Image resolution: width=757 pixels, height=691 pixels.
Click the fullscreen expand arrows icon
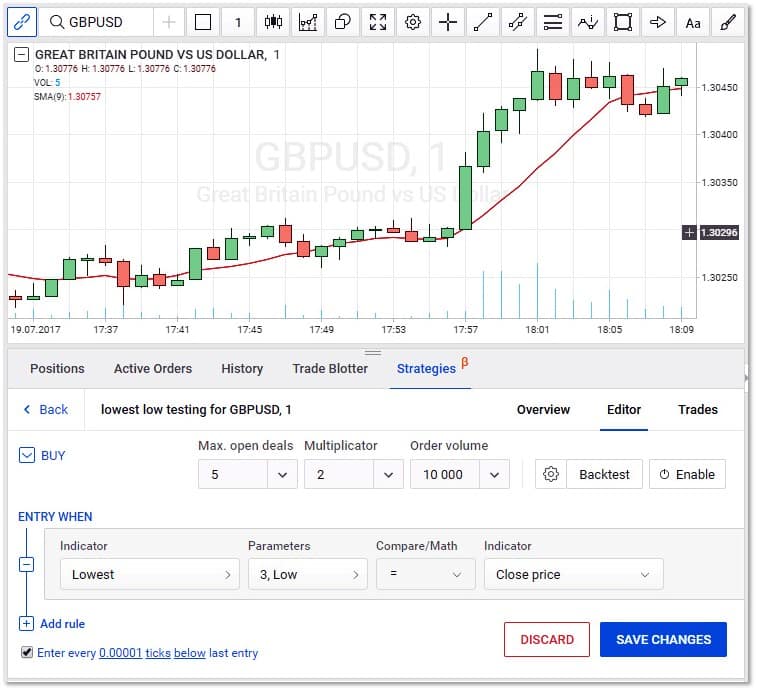pos(377,22)
